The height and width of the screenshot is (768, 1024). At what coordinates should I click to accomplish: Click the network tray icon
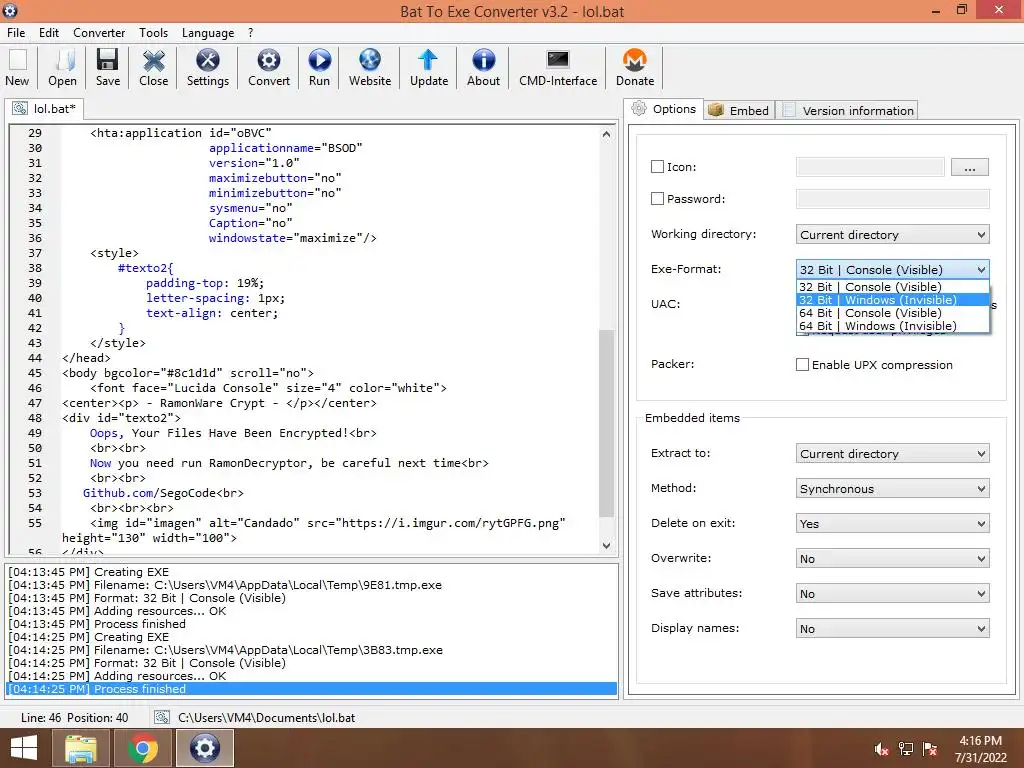pyautogui.click(x=906, y=749)
